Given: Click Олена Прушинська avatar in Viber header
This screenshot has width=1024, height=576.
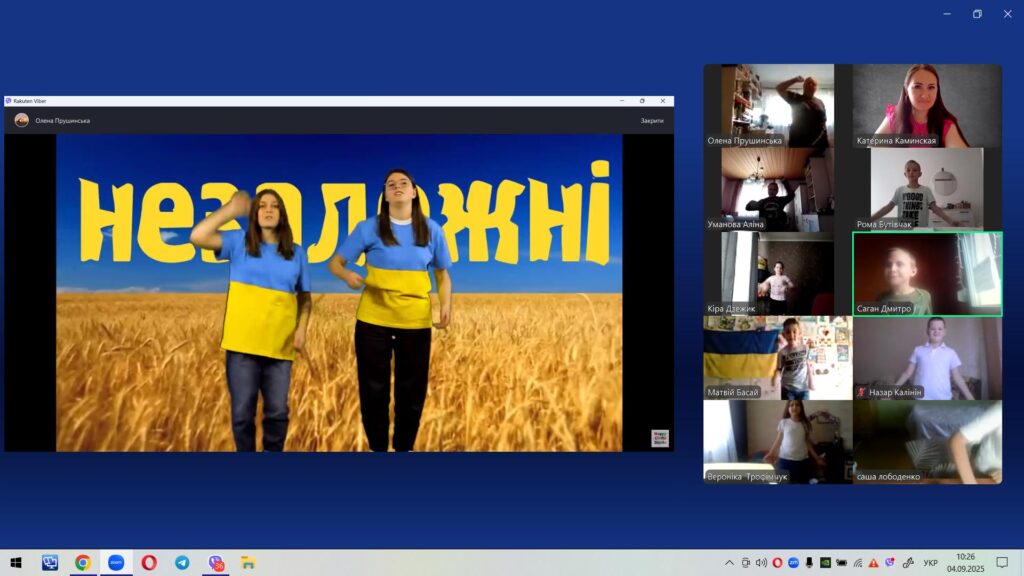Looking at the screenshot, I should 22,120.
